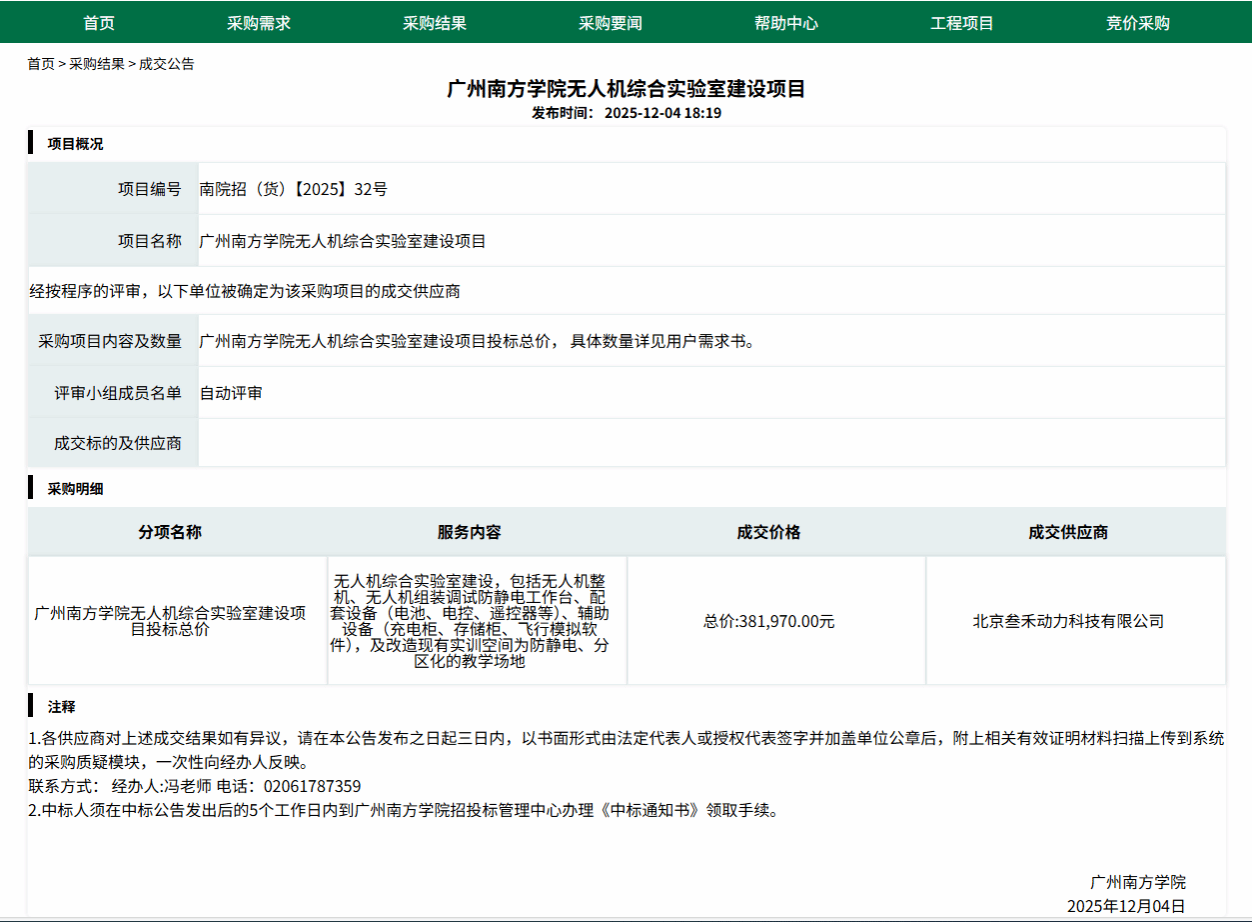Click the project number 南院招（货）【2025】32号
The image size is (1252, 922).
tap(293, 189)
